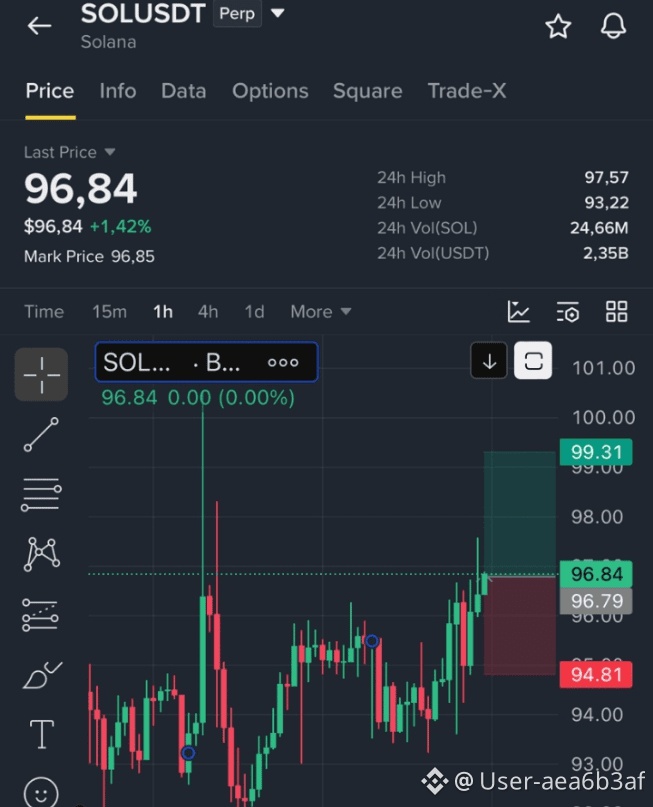Click the 99.31 take-profit price label

tap(596, 452)
